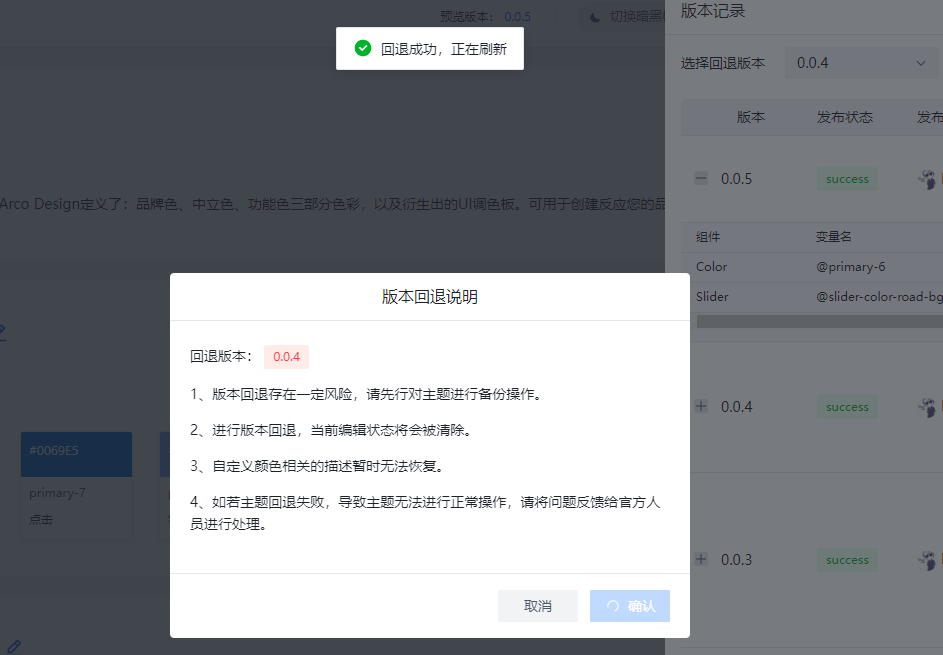Click the 发布状态 column header
943x655 pixels.
coord(844,117)
